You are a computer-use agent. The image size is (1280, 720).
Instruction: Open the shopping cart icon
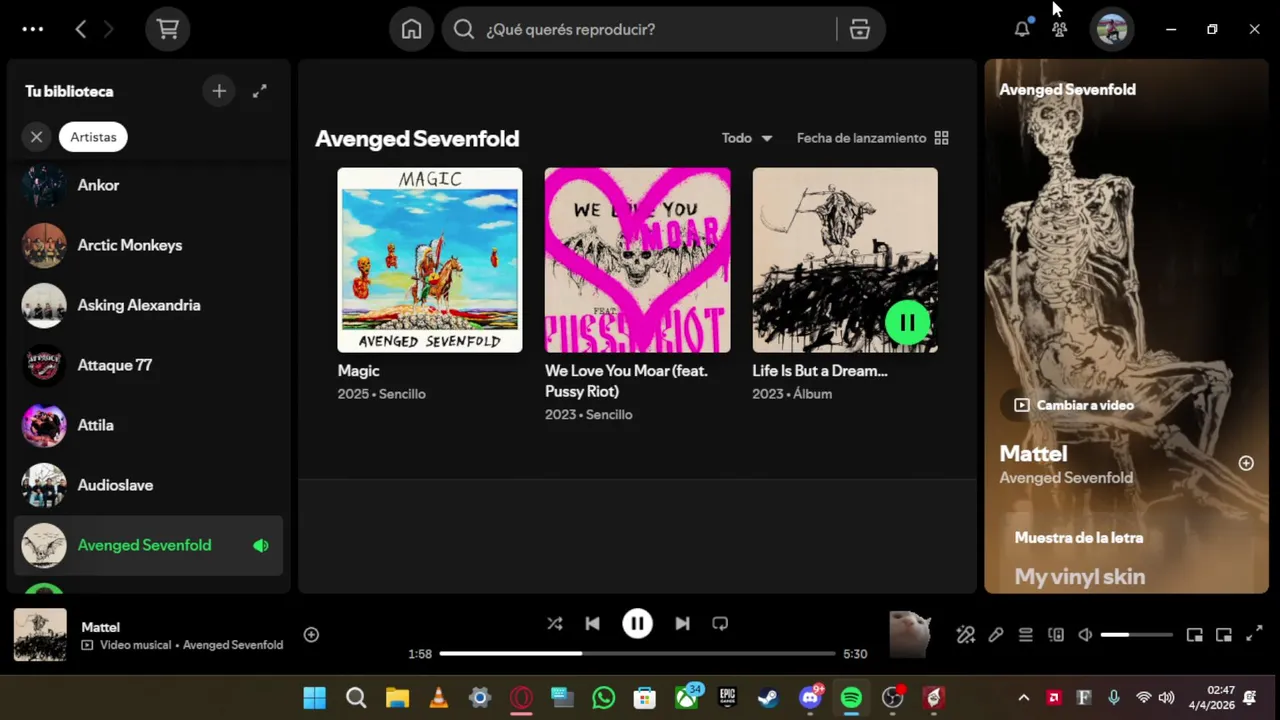coord(168,29)
